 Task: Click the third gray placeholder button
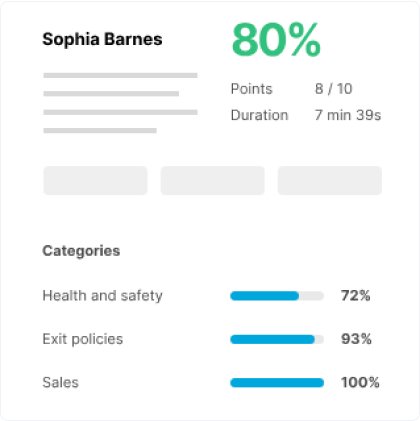point(330,180)
